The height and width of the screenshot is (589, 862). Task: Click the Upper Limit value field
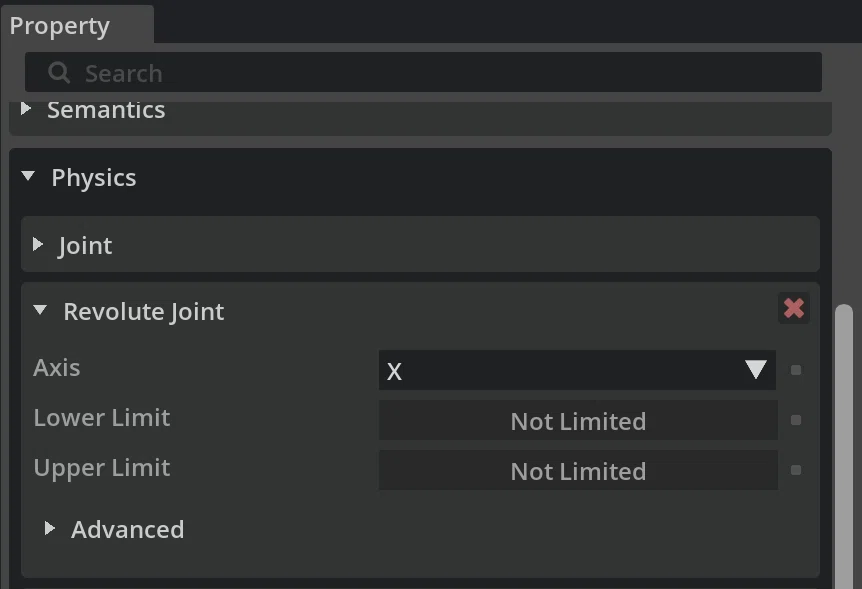click(578, 470)
